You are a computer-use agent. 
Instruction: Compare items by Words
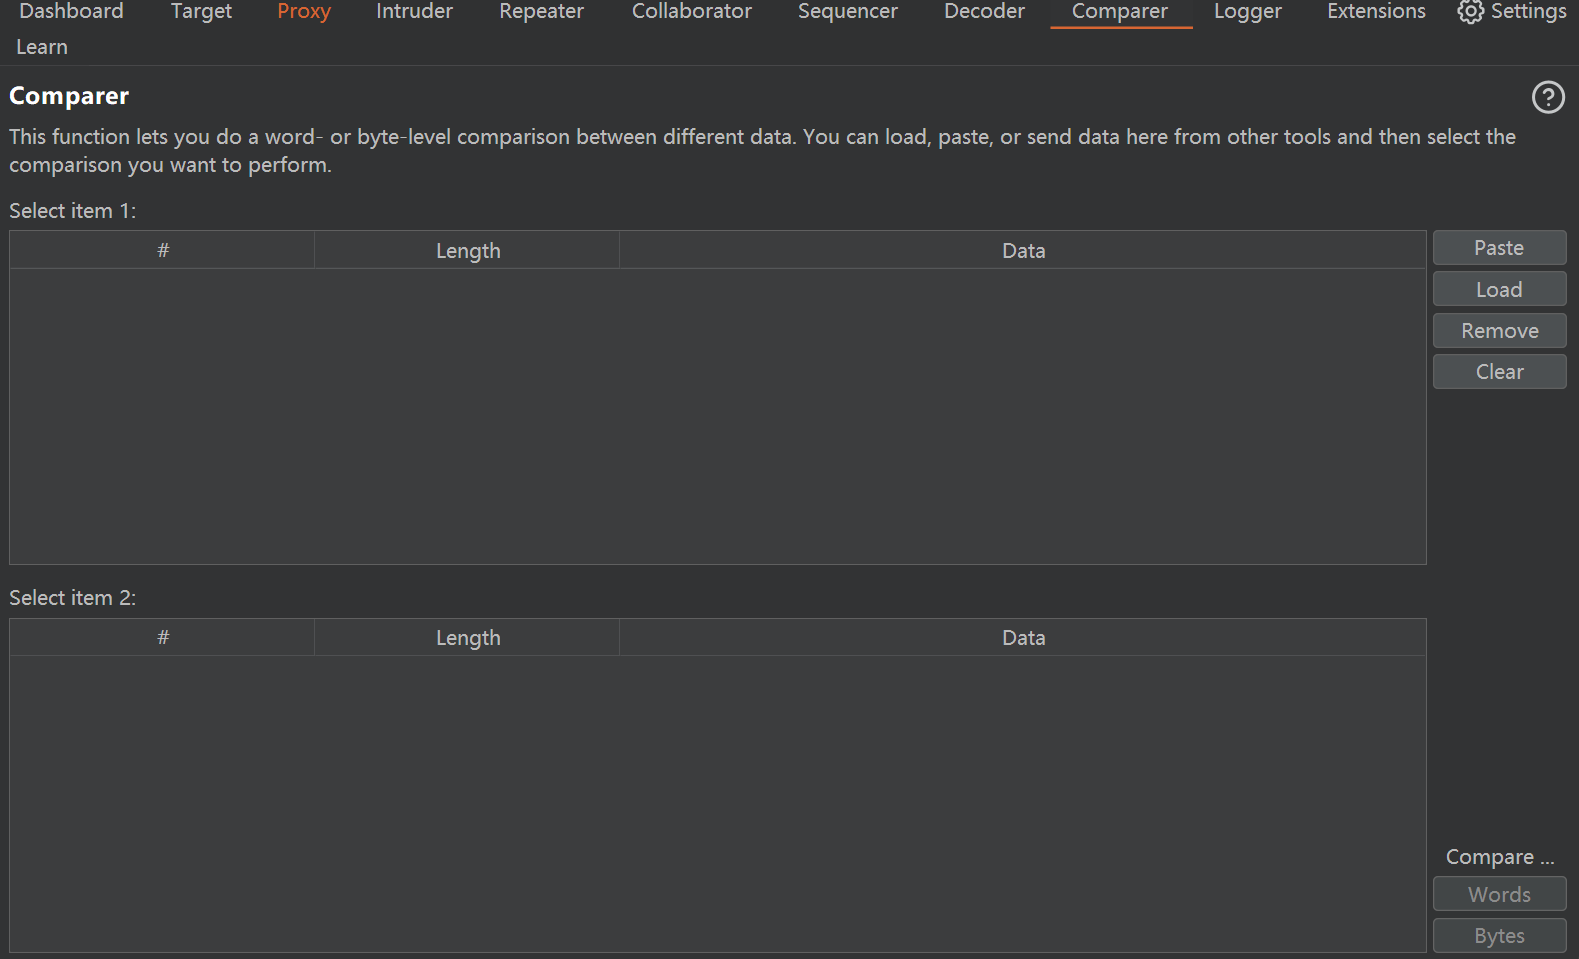coord(1498,894)
